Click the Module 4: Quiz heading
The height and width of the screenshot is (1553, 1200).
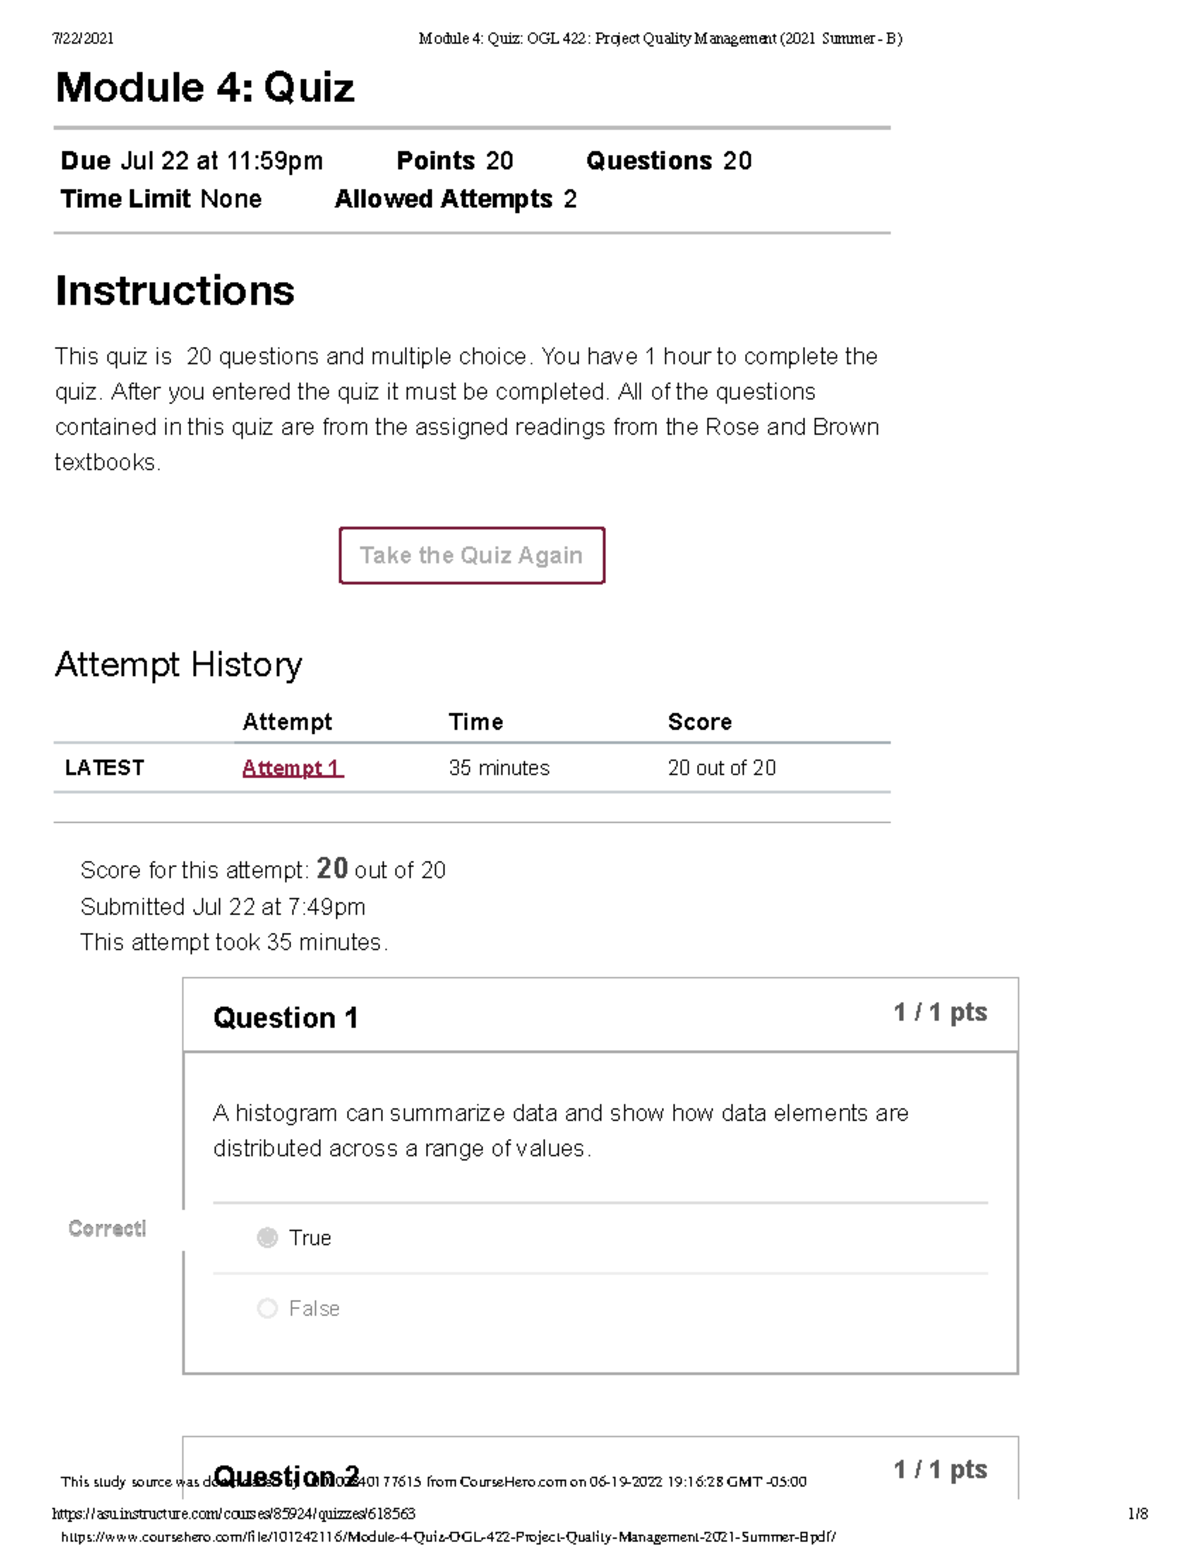(205, 88)
